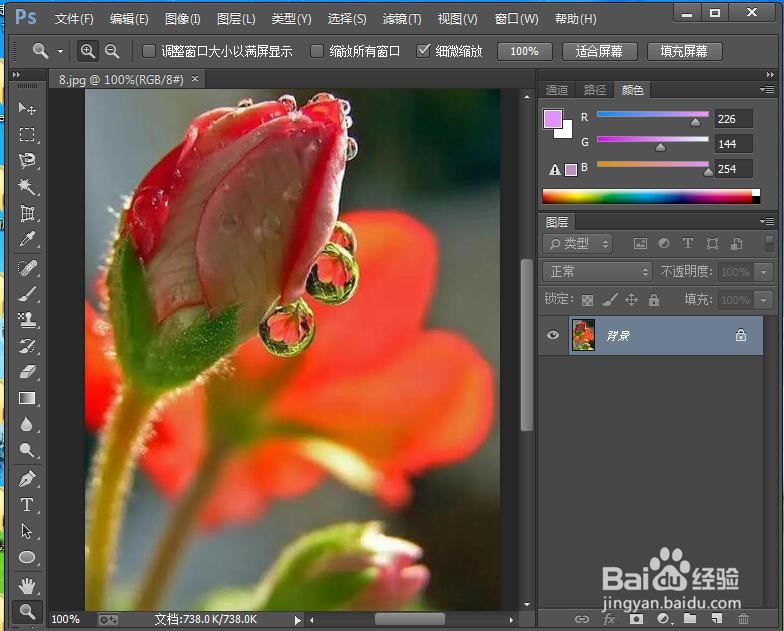784x631 pixels.
Task: Select the Rectangular Marquee tool
Action: pos(27,134)
